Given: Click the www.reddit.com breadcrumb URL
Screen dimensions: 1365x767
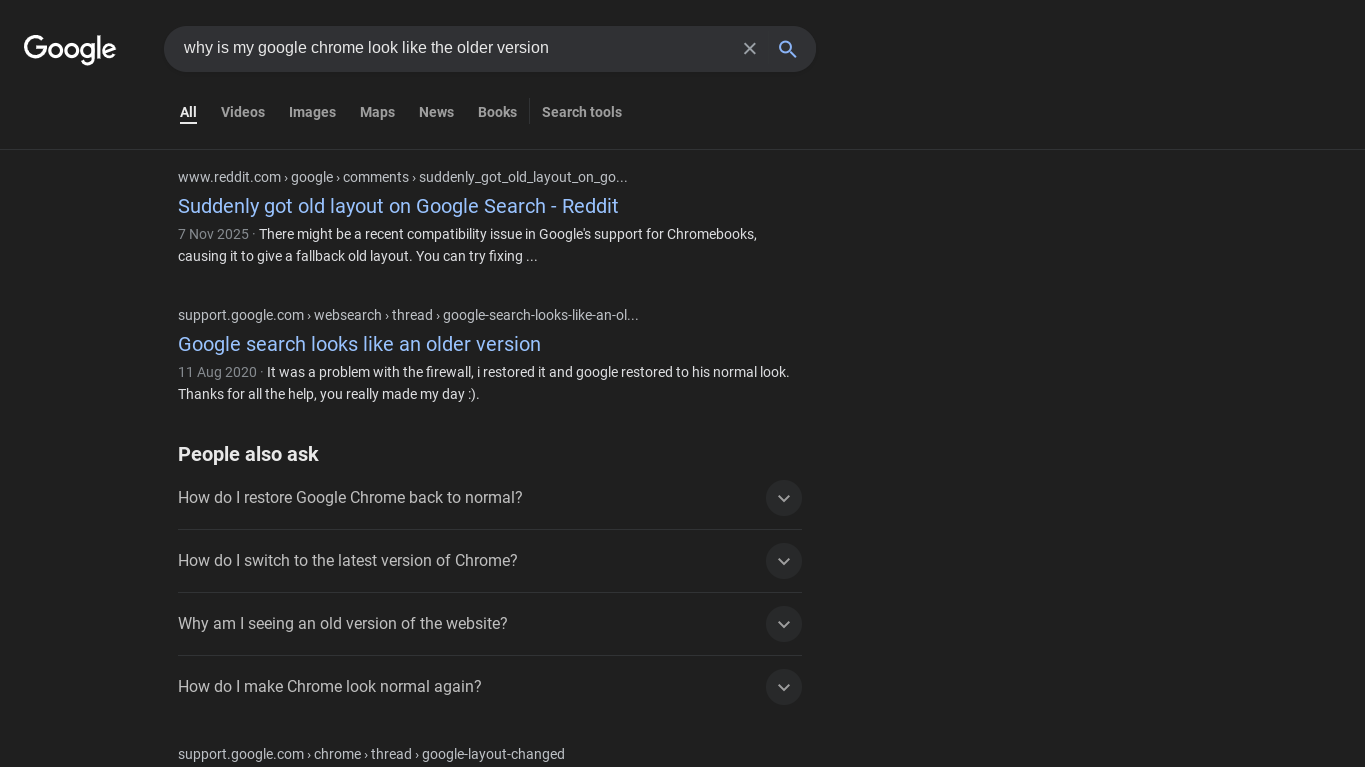Looking at the screenshot, I should point(402,177).
